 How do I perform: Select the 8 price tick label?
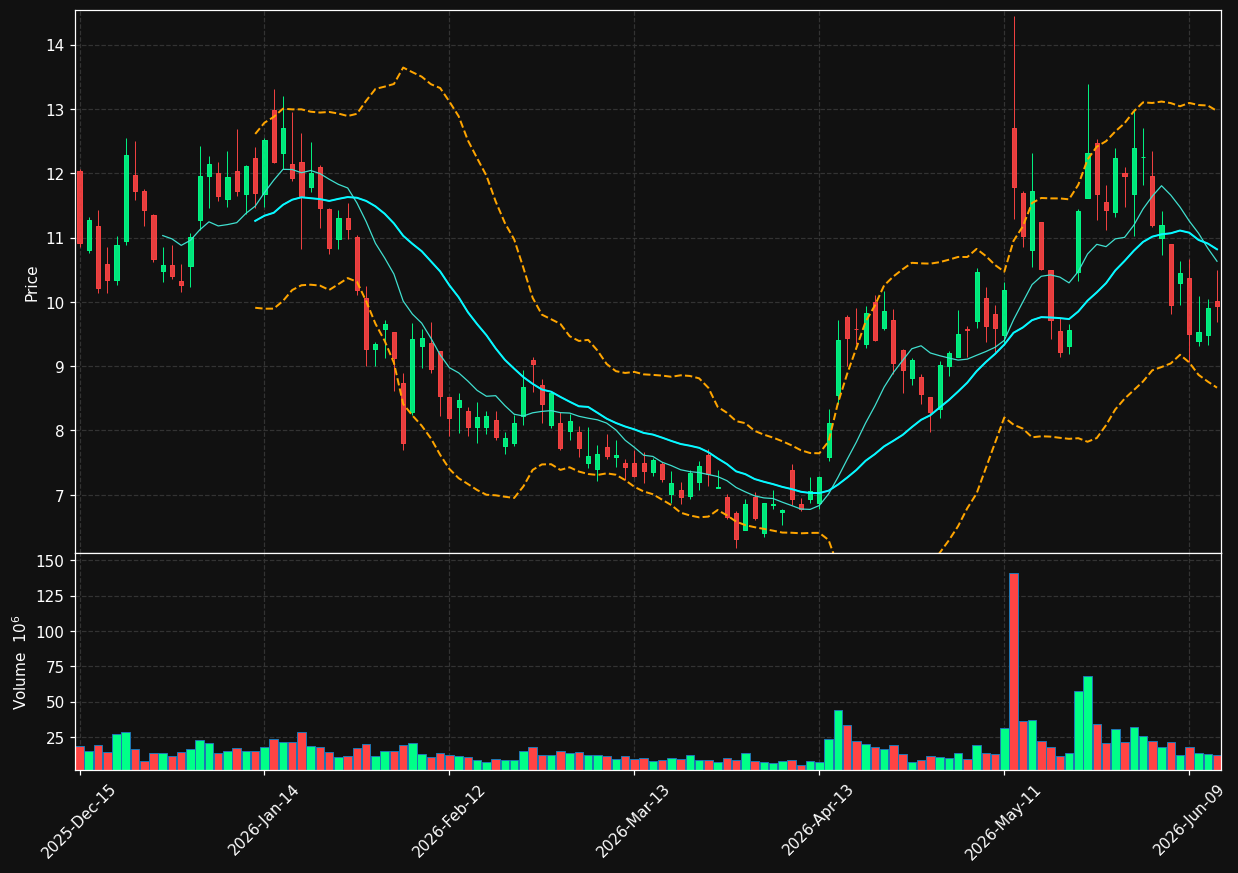[x=61, y=431]
